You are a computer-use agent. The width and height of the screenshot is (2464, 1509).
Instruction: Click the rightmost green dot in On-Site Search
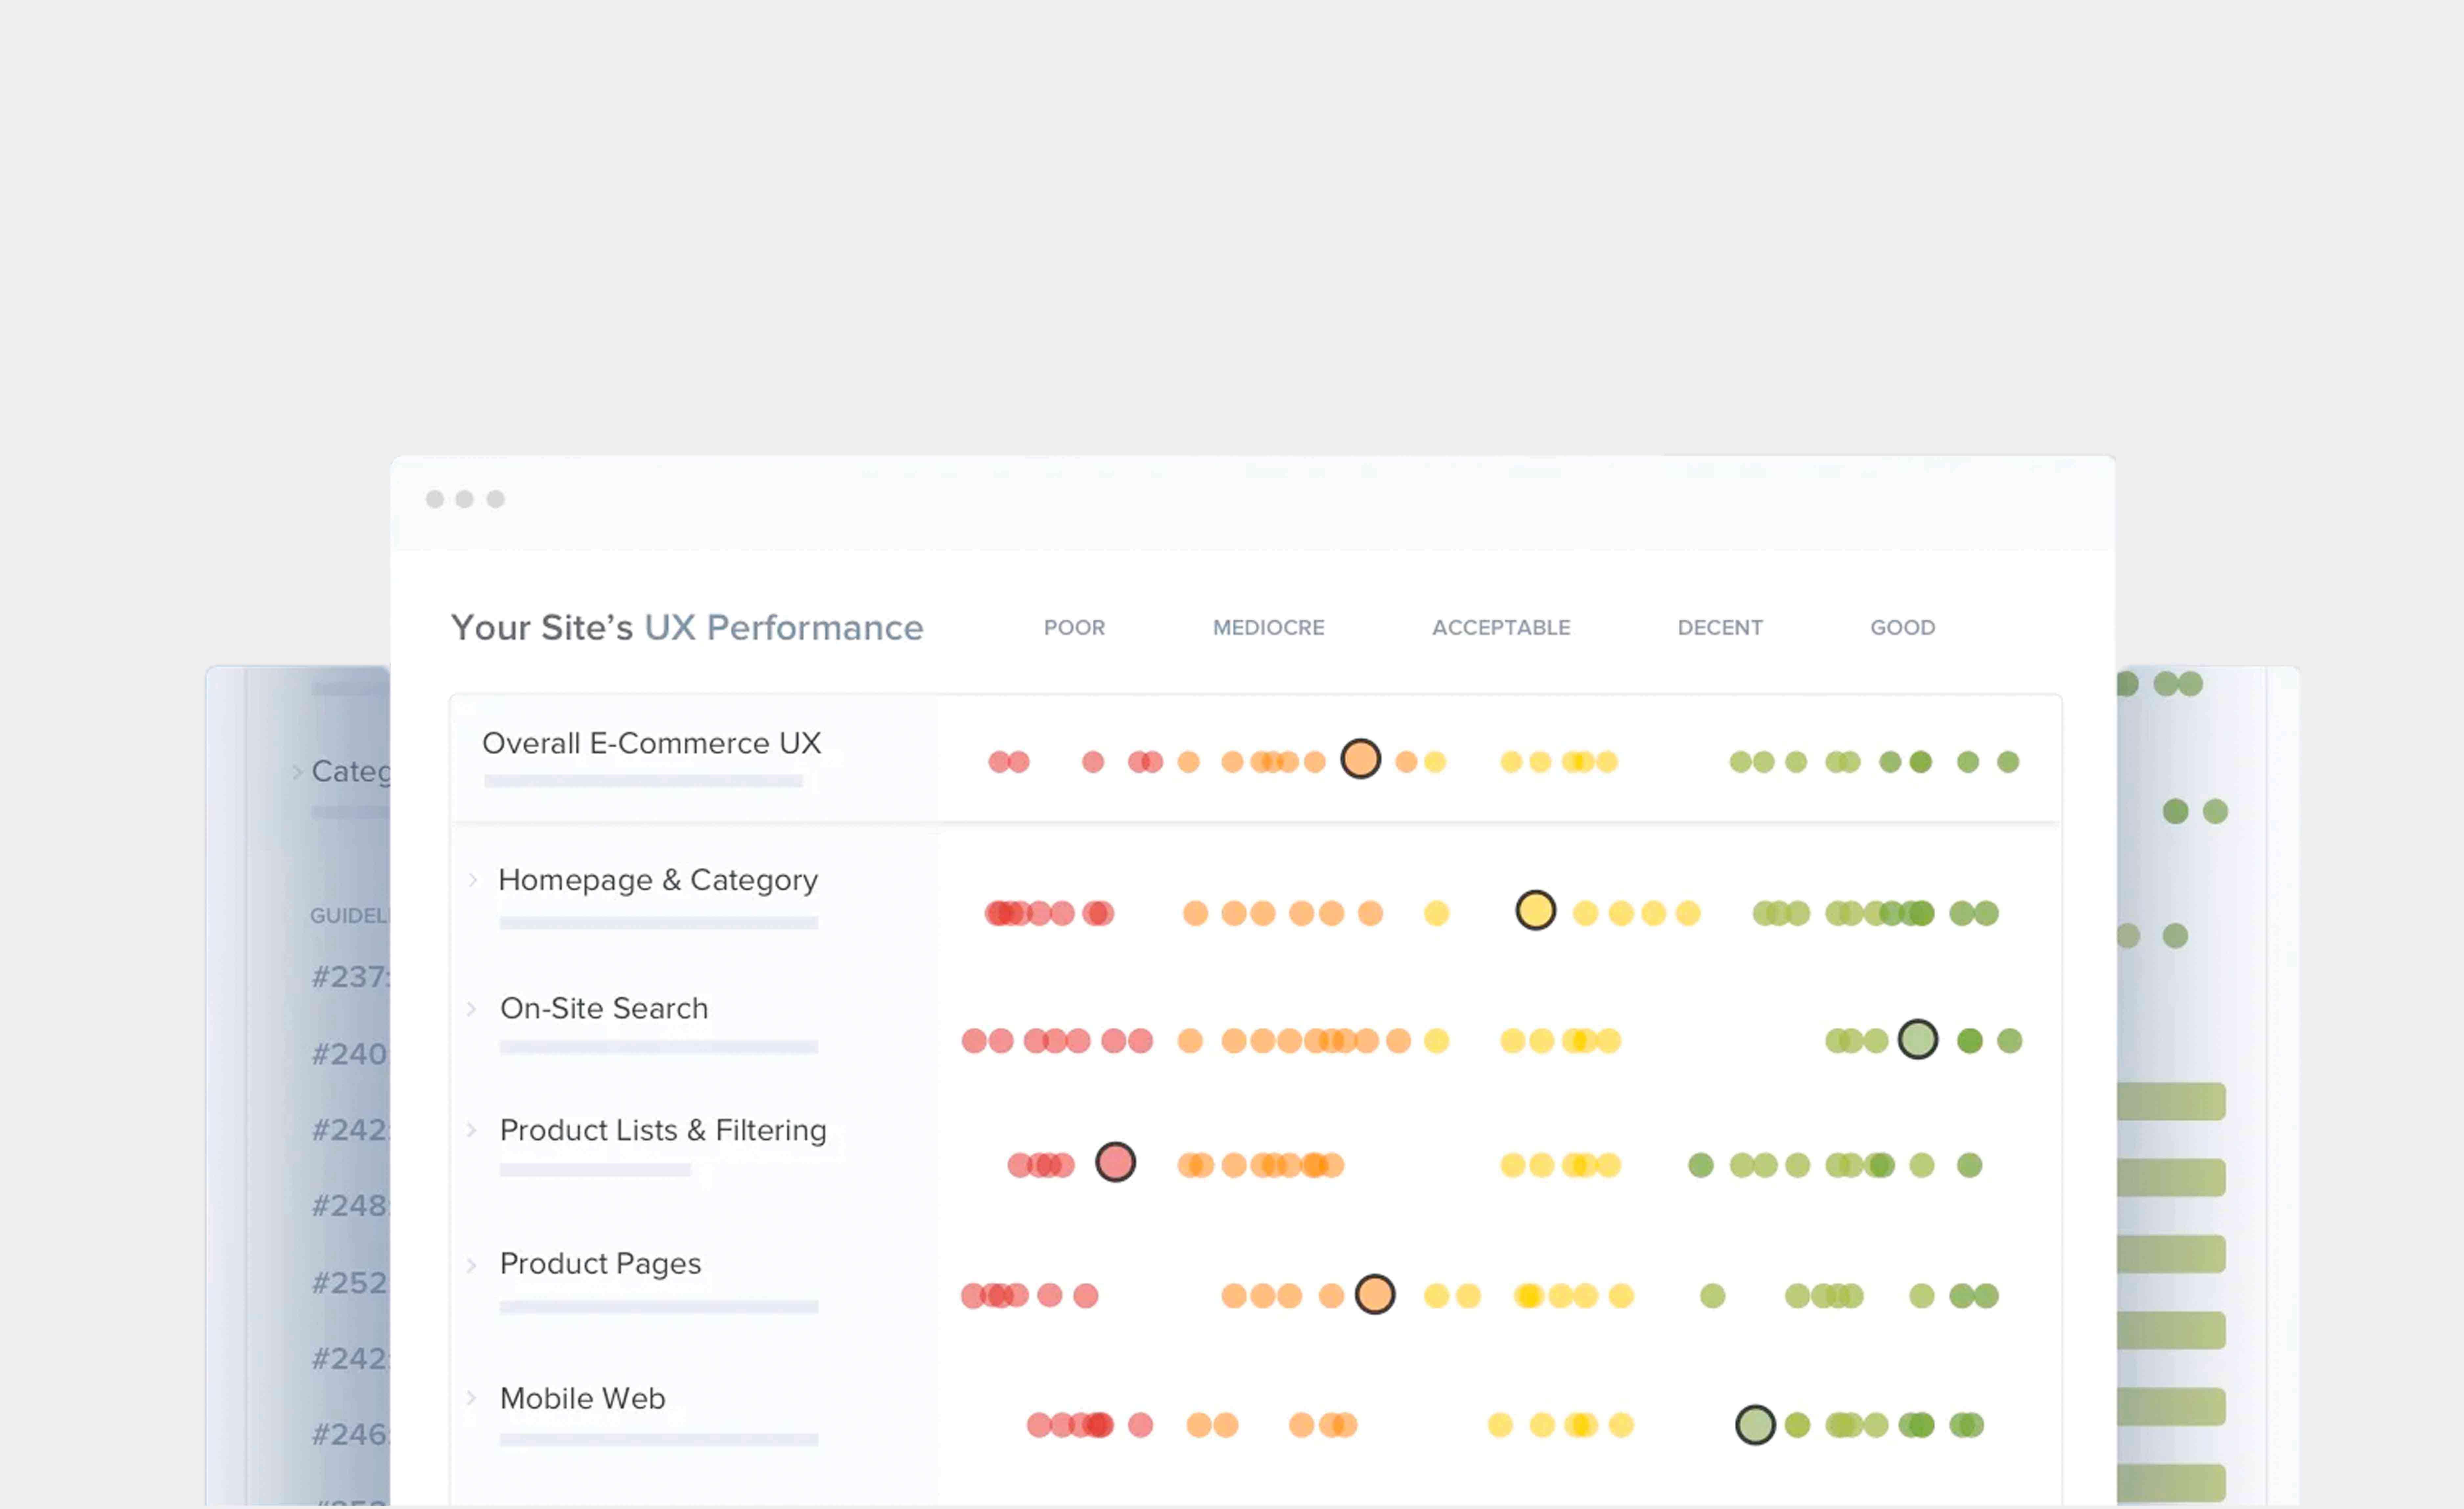[x=2010, y=1041]
